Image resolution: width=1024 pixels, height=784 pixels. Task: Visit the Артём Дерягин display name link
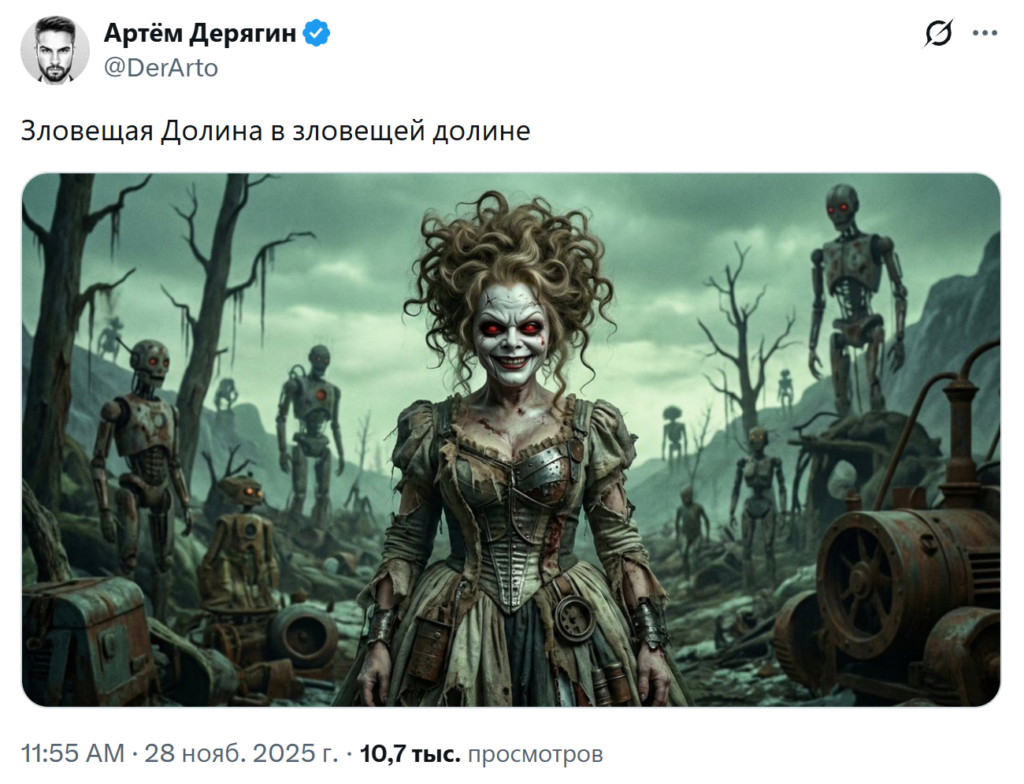coord(200,33)
